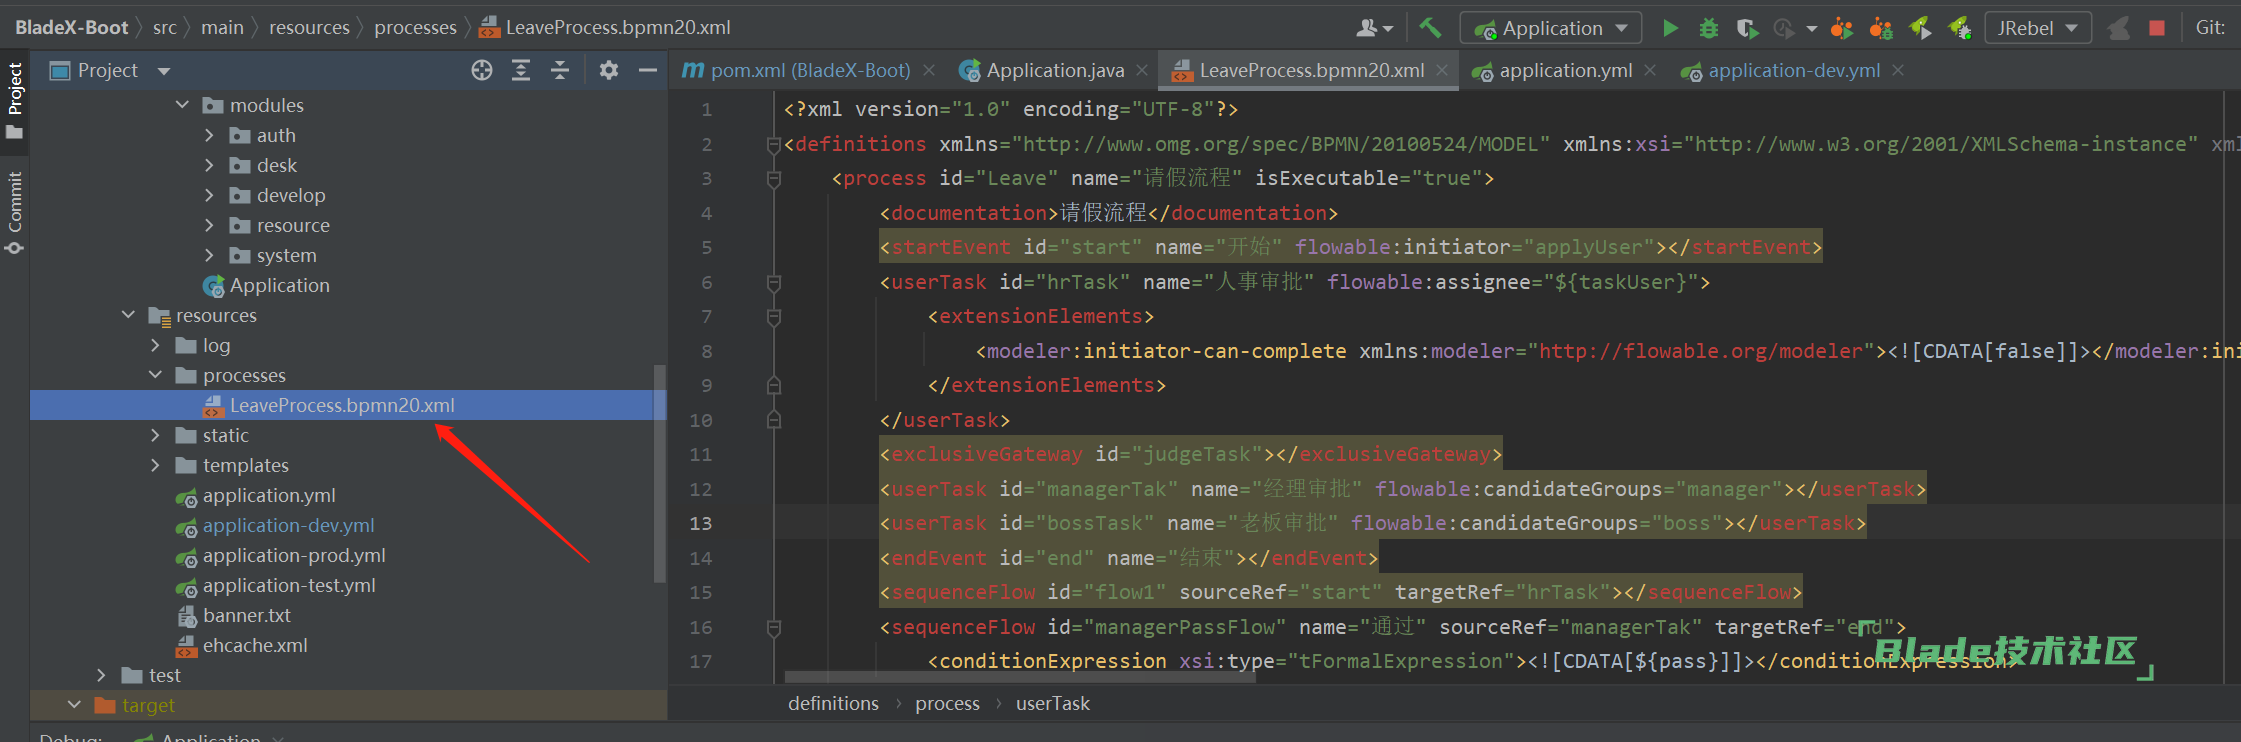The image size is (2241, 742).
Task: Fold the sequenceFlow managerPassFlow on line 16
Action: pos(773,628)
